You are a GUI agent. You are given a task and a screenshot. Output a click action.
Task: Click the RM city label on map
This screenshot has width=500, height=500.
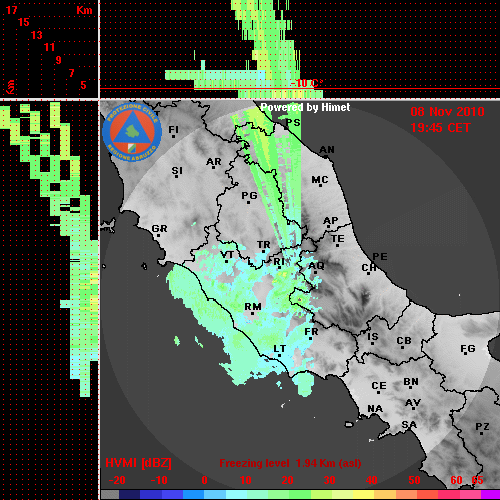[253, 307]
